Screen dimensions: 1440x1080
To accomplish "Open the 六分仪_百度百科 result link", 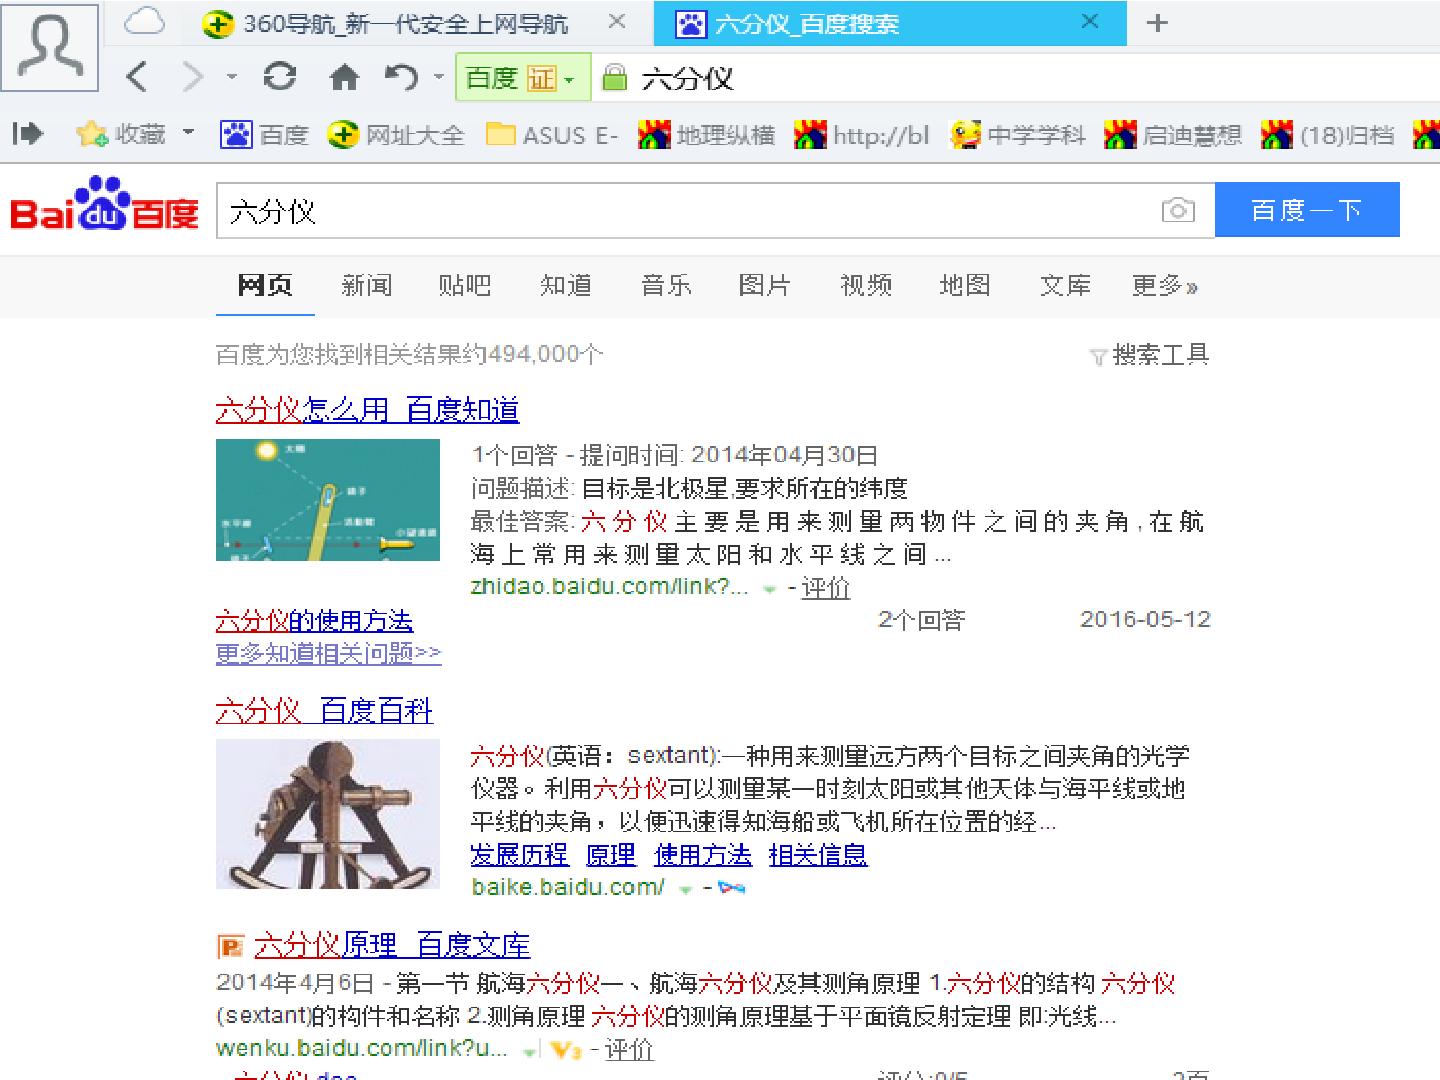I will click(324, 711).
